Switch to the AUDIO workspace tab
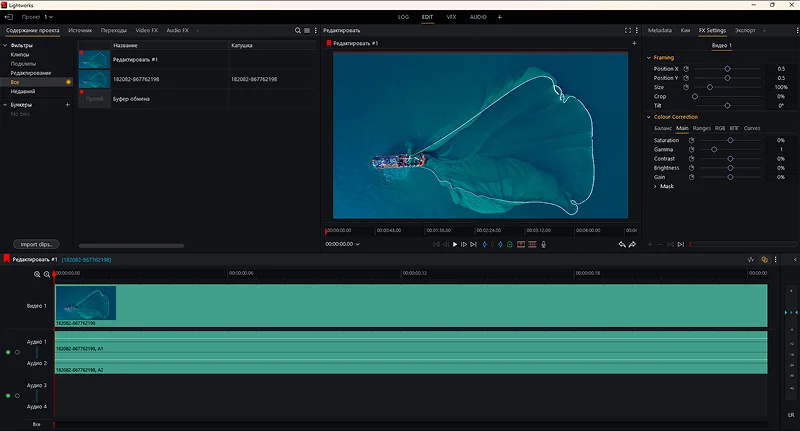 click(x=478, y=17)
